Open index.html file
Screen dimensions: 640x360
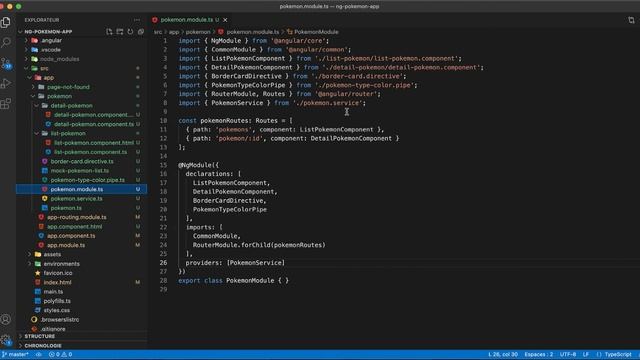click(x=57, y=282)
